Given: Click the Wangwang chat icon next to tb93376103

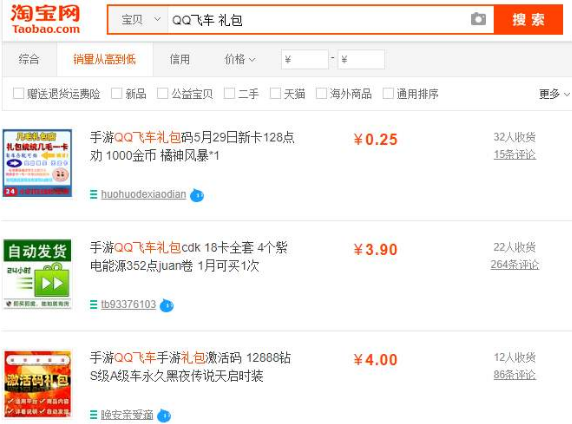Looking at the screenshot, I should (x=167, y=305).
